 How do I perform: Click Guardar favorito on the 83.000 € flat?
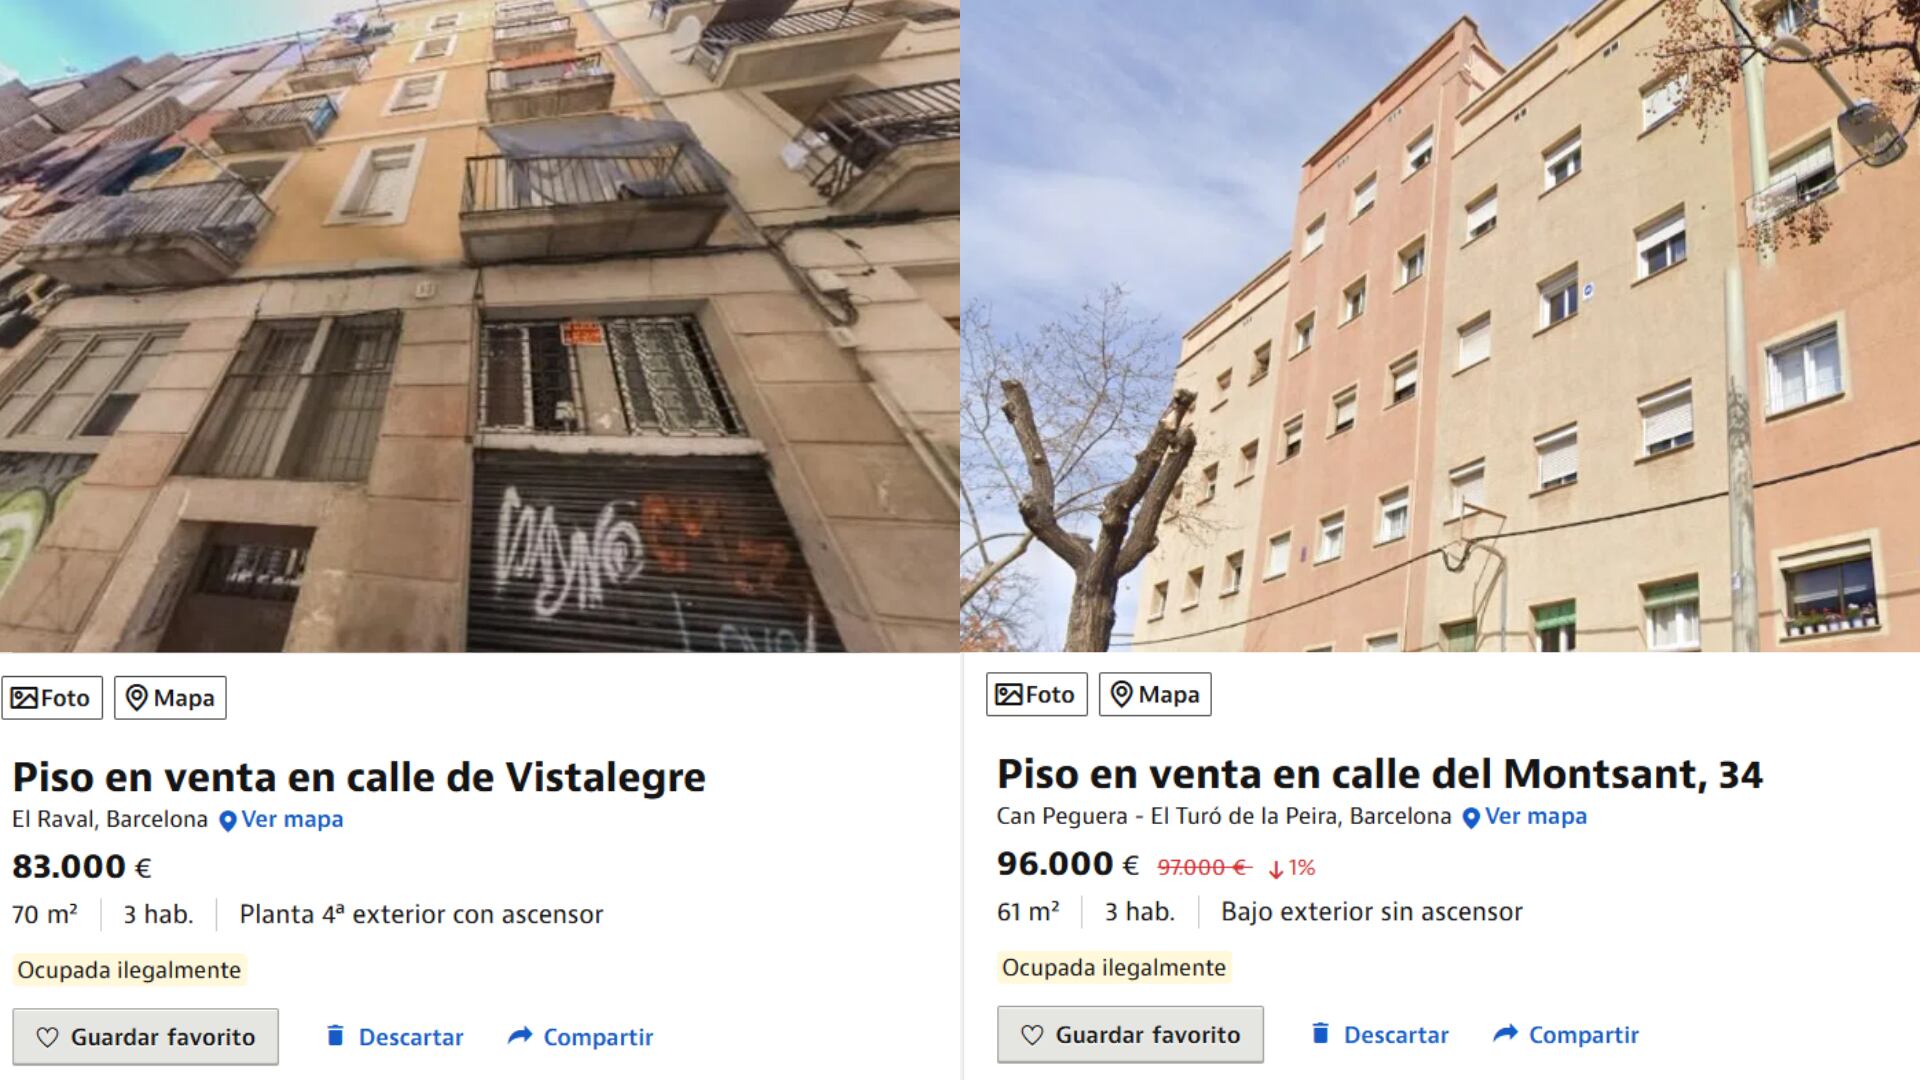(x=146, y=1037)
